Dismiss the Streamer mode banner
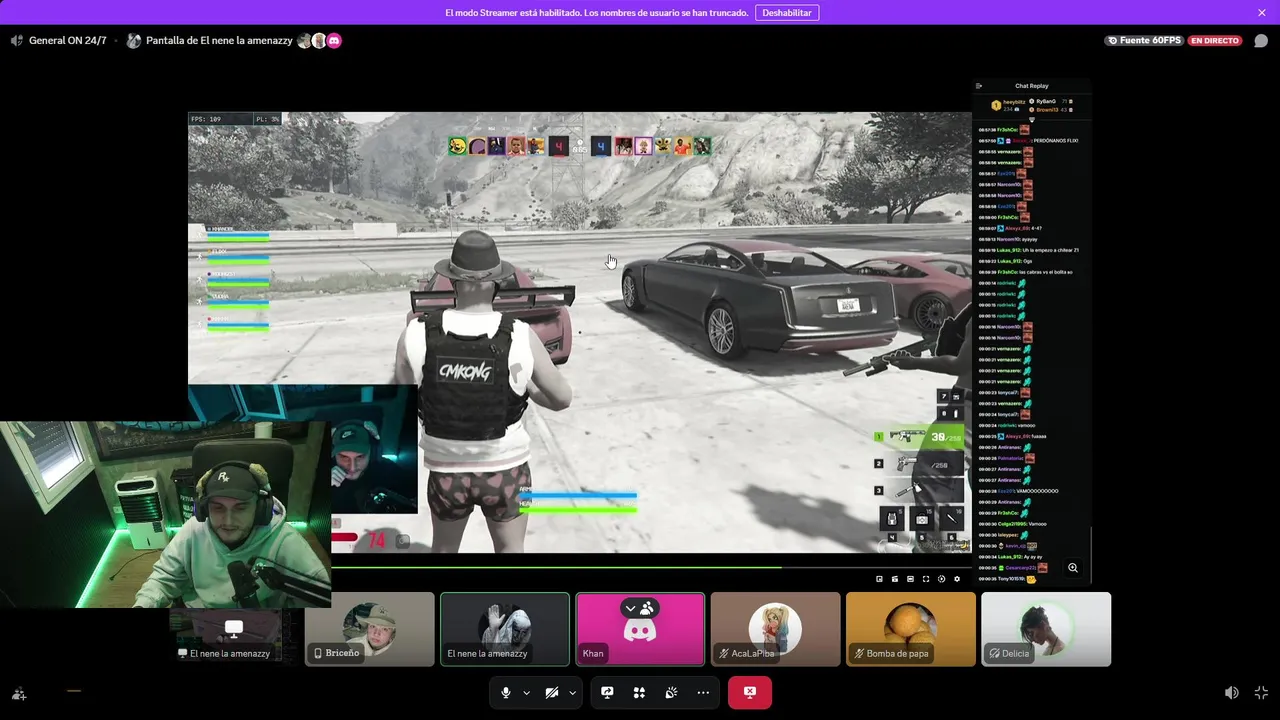The width and height of the screenshot is (1280, 720). [1261, 12]
